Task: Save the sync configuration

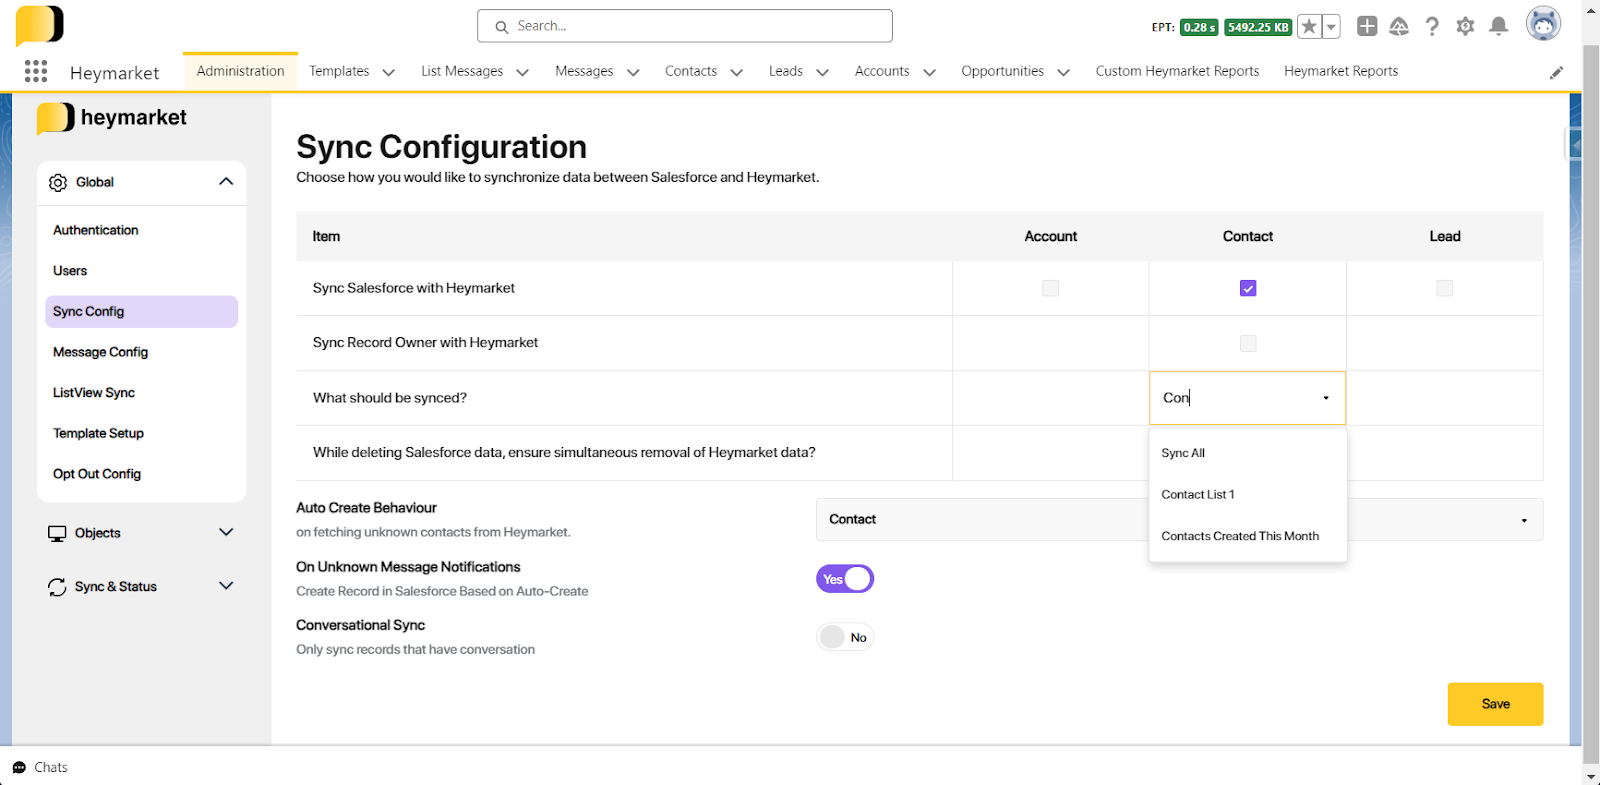Action: click(1495, 704)
